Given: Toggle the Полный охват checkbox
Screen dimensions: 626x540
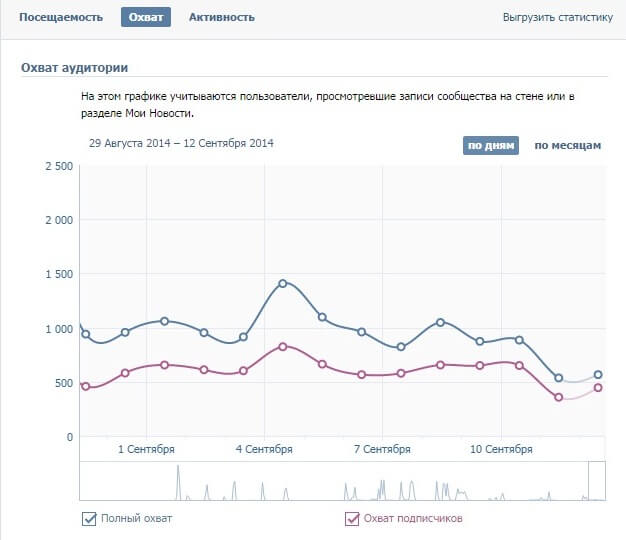Looking at the screenshot, I should pyautogui.click(x=90, y=518).
